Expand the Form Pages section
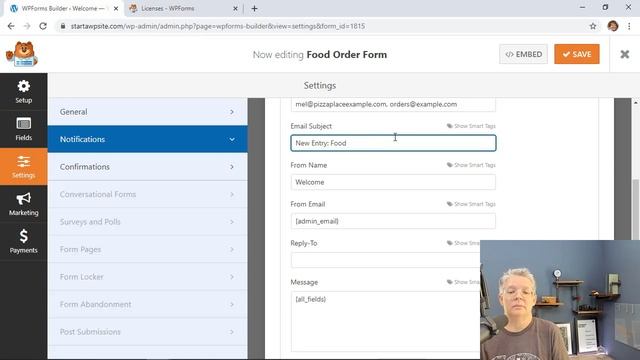This screenshot has width=640, height=360. [147, 249]
